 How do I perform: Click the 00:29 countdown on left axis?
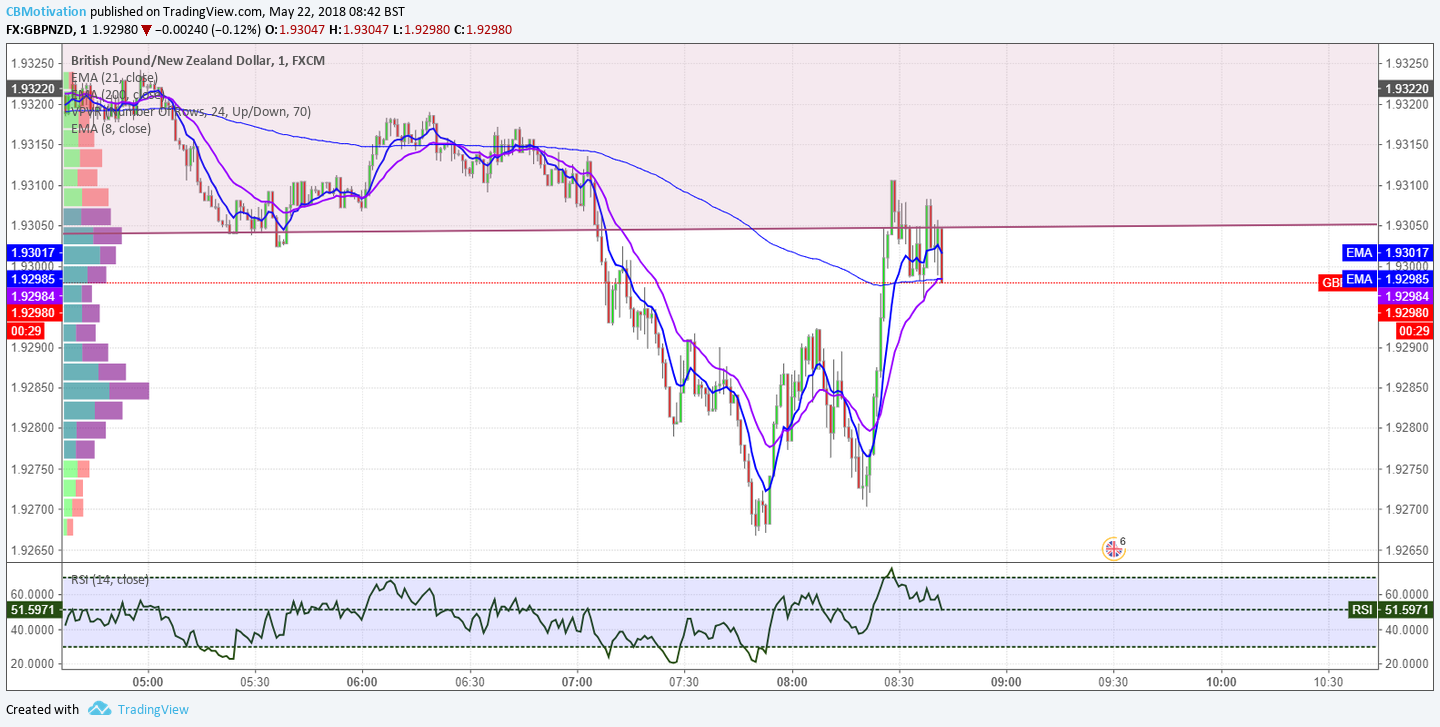(23, 330)
